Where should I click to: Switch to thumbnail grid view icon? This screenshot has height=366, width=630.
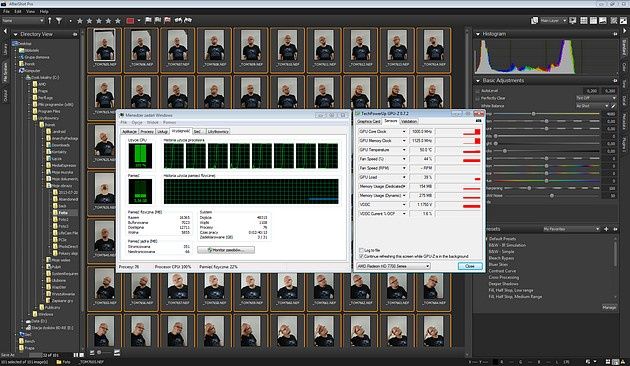pos(584,20)
